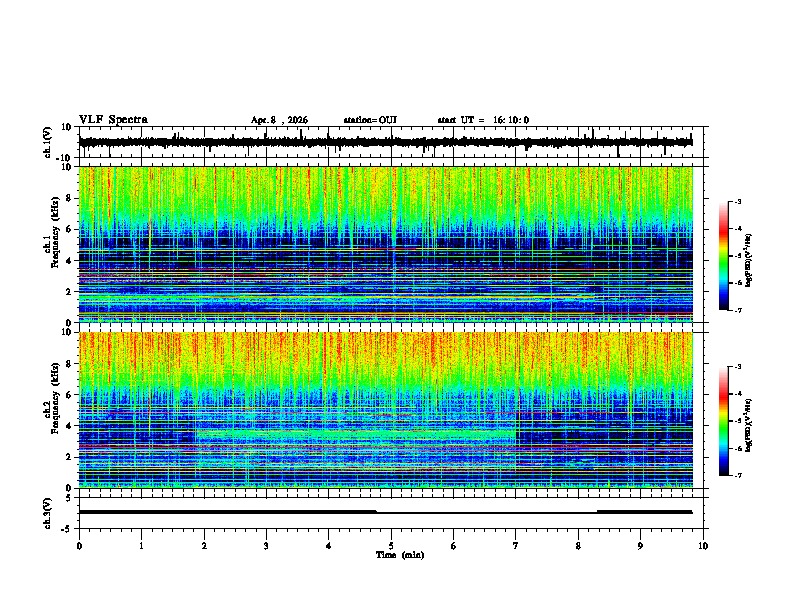Click time axis tick label "6"

coord(454,546)
